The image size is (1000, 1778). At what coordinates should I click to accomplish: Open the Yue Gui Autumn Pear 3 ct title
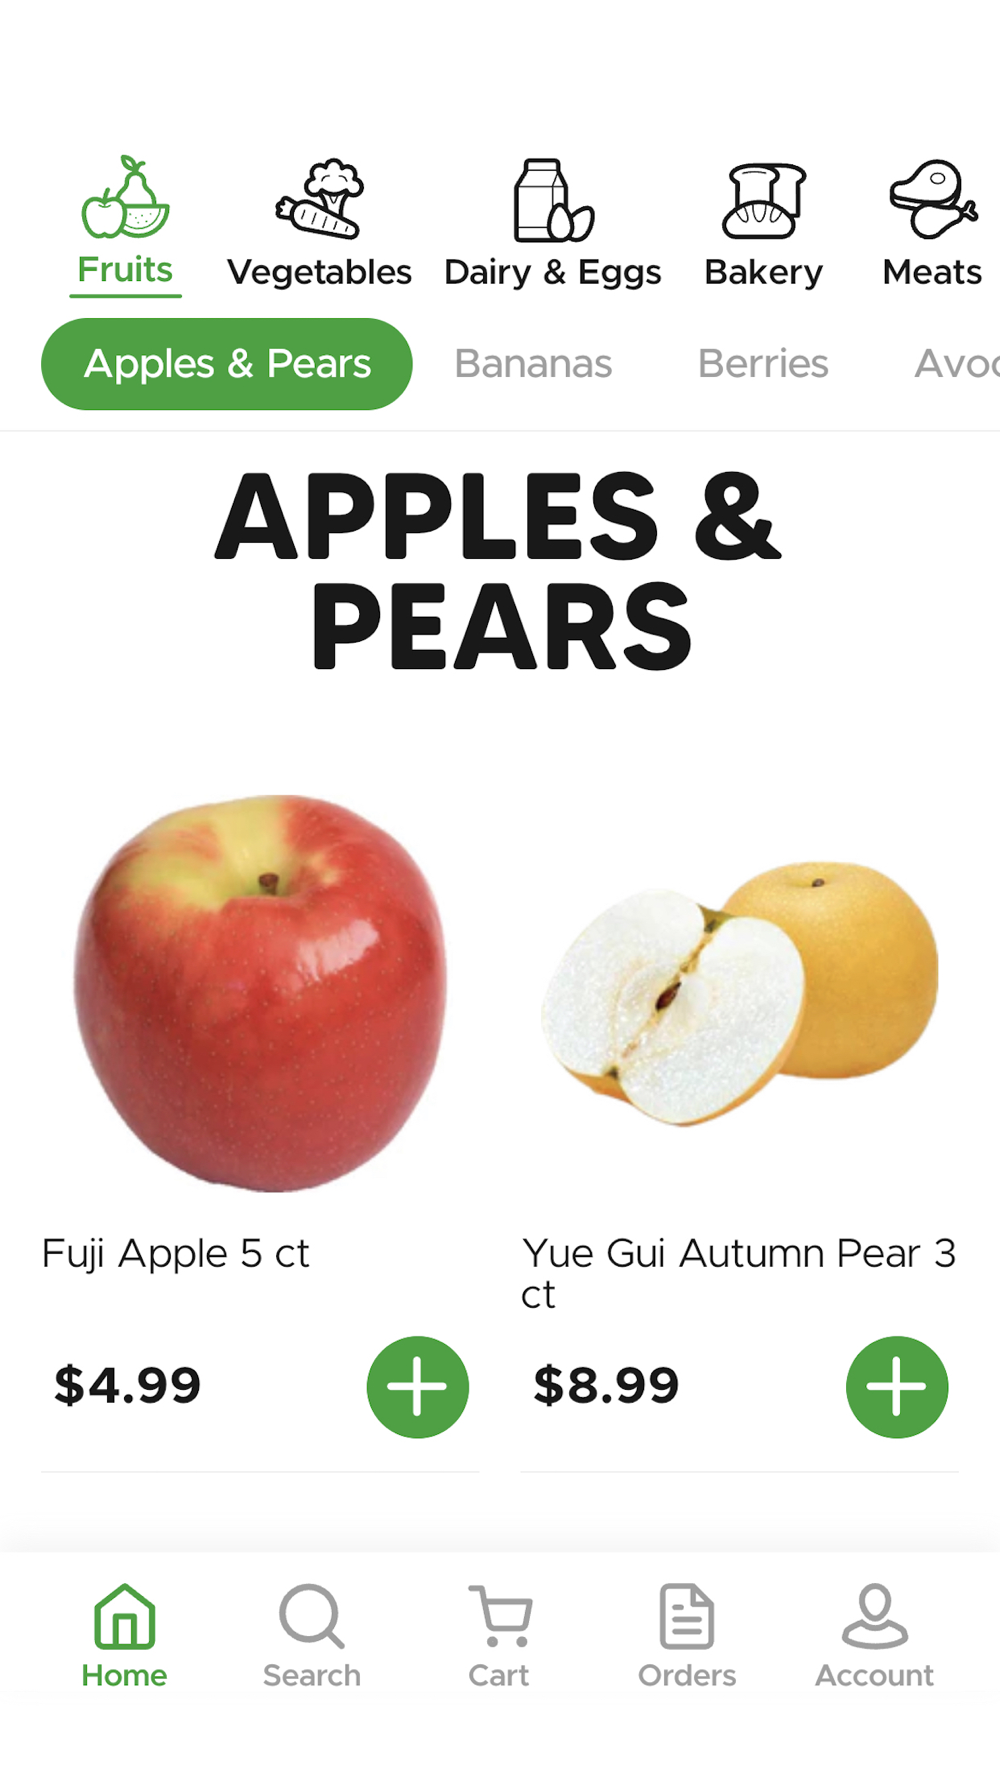point(739,1274)
